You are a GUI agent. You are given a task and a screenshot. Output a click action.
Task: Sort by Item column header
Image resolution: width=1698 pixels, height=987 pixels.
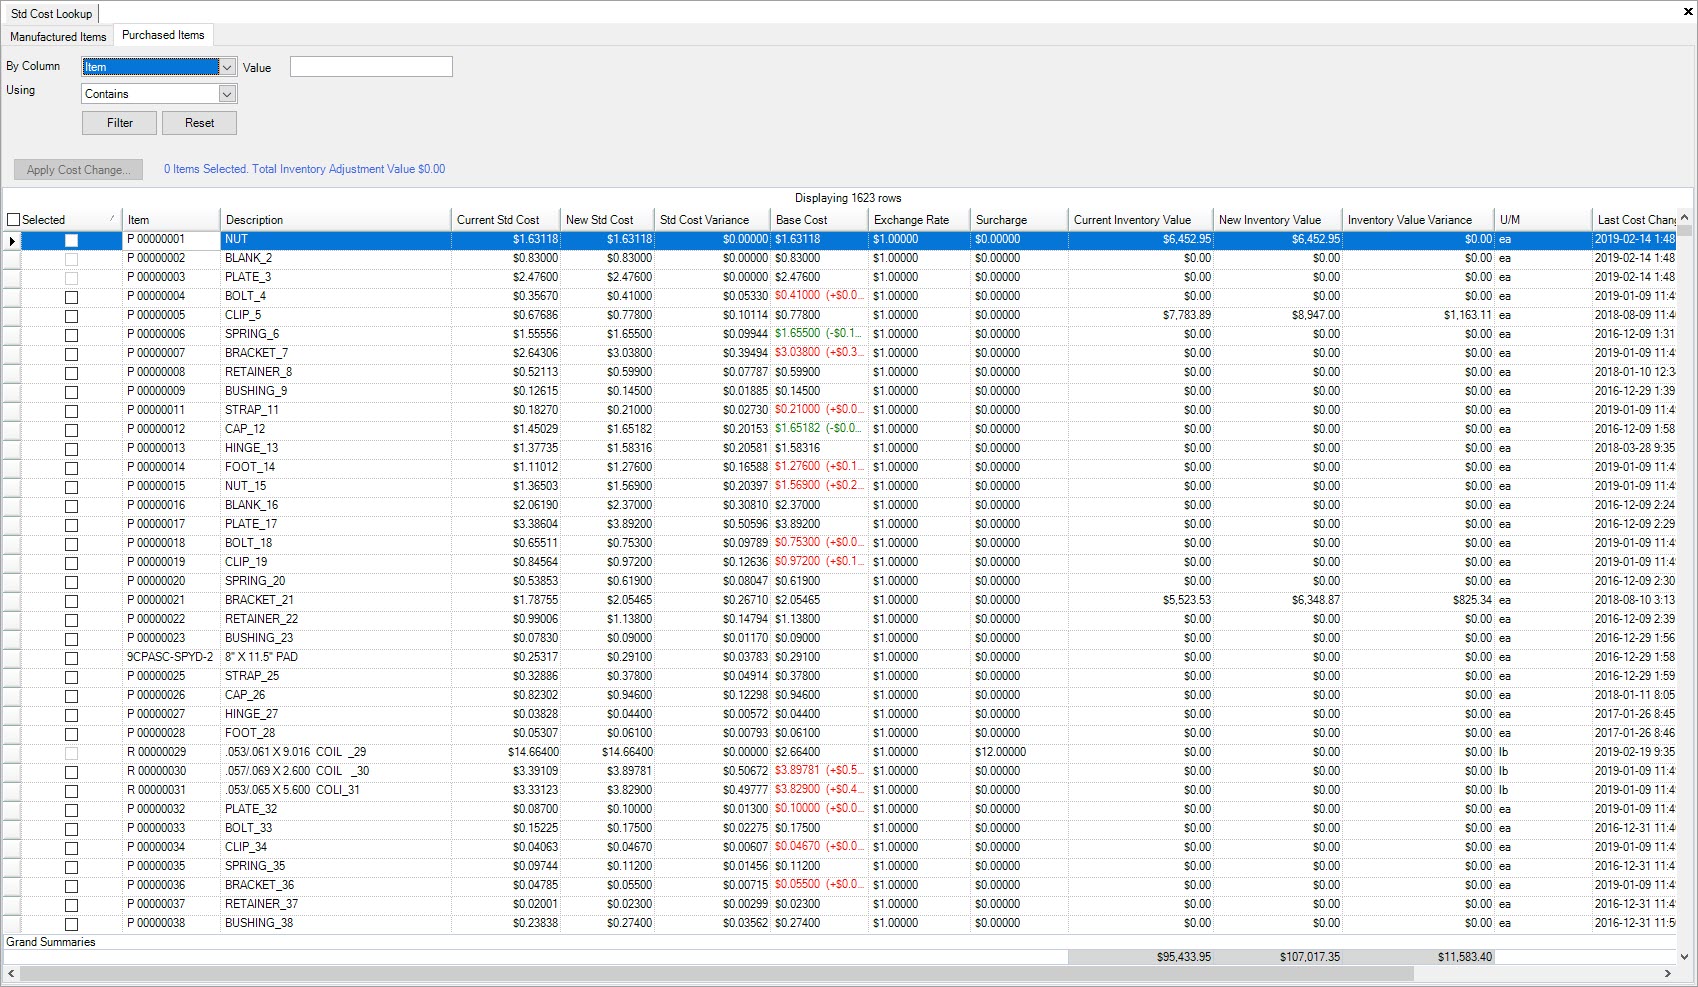(171, 220)
